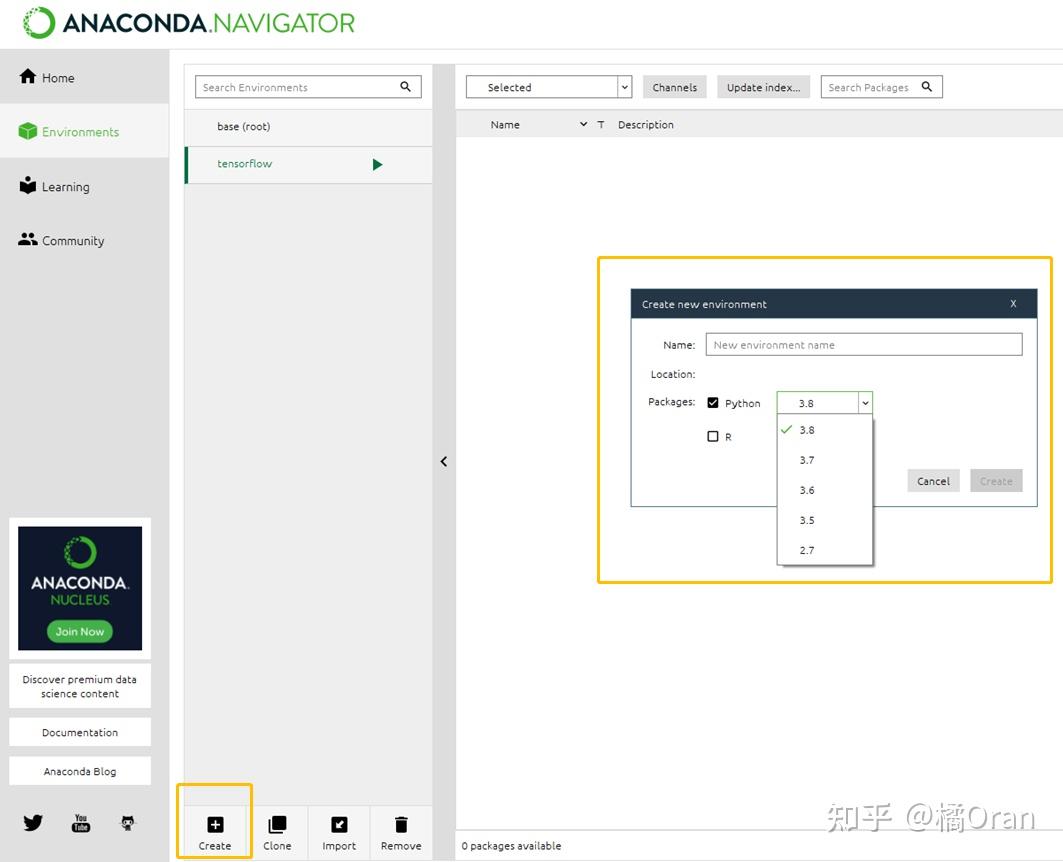This screenshot has width=1063, height=862.
Task: Click the Remove environment icon
Action: [400, 824]
